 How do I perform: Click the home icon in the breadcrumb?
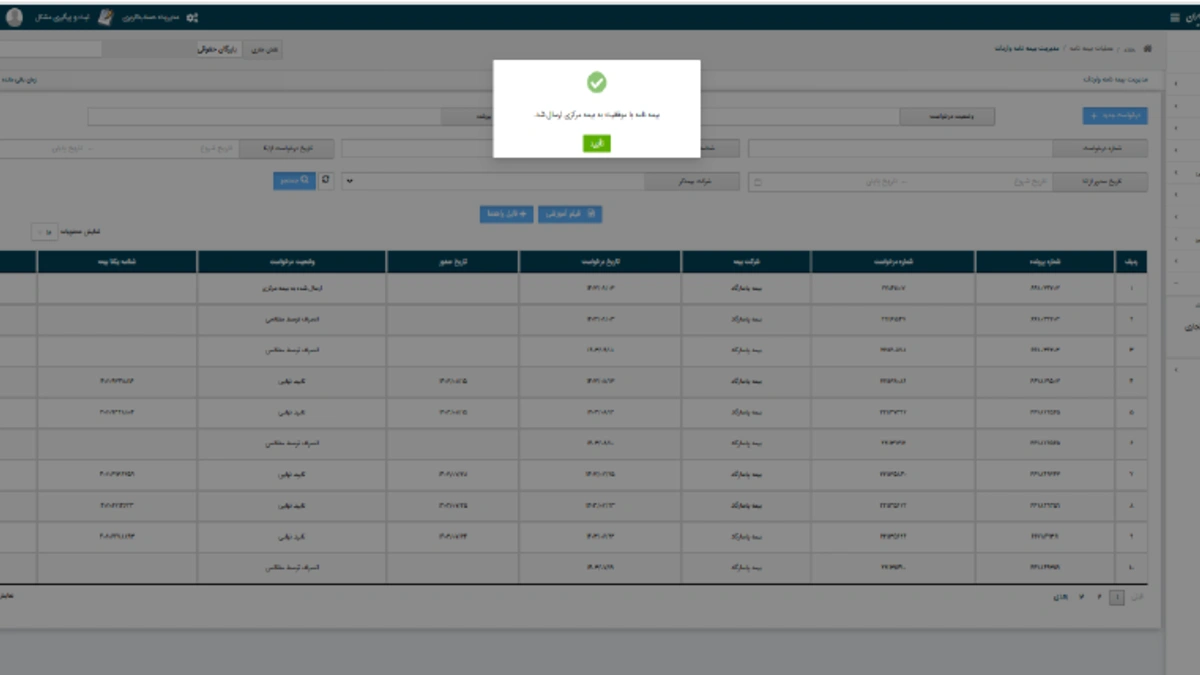pyautogui.click(x=1147, y=48)
